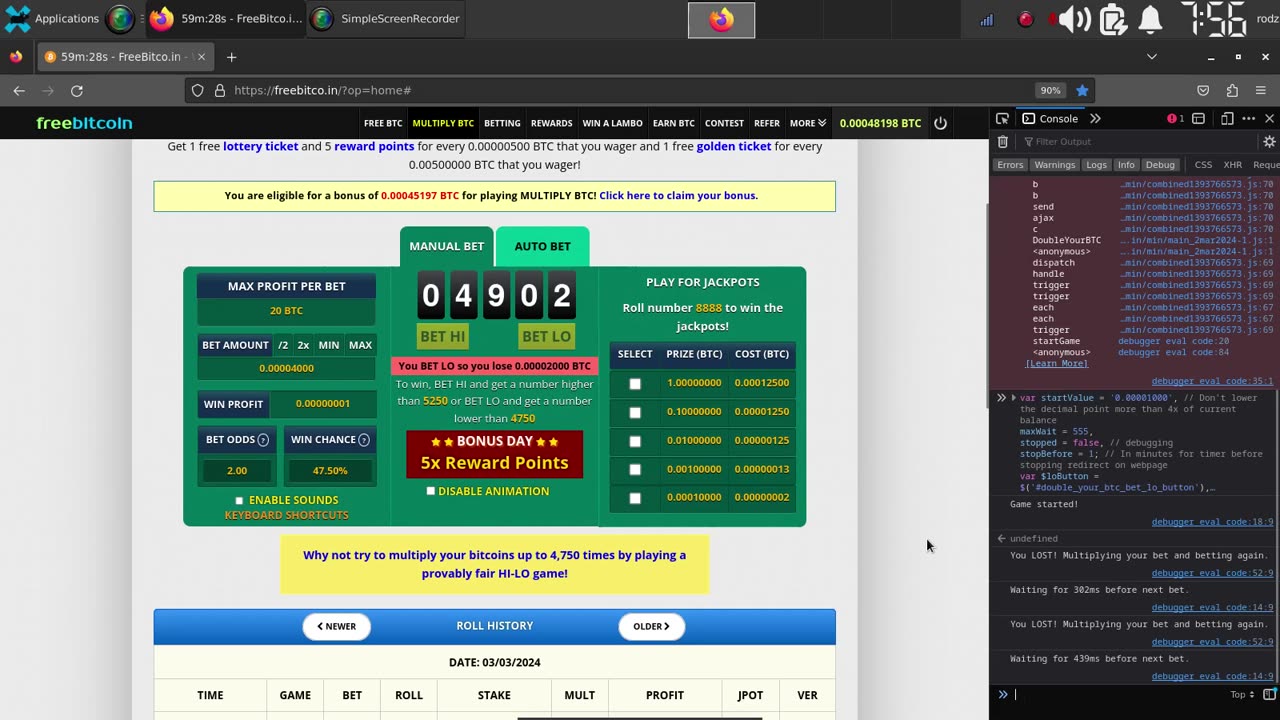Viewport: 1280px width, 720px height.
Task: Click red record indicator tray icon
Action: (x=1025, y=19)
